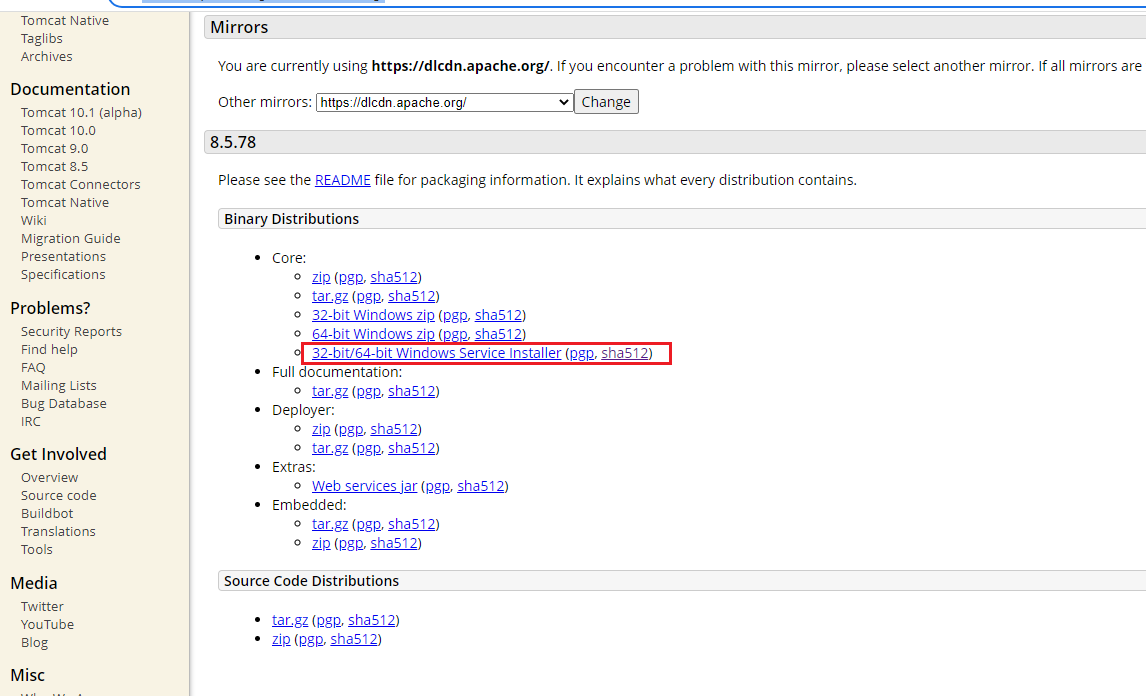
Task: Open the Presentations link
Action: click(64, 257)
